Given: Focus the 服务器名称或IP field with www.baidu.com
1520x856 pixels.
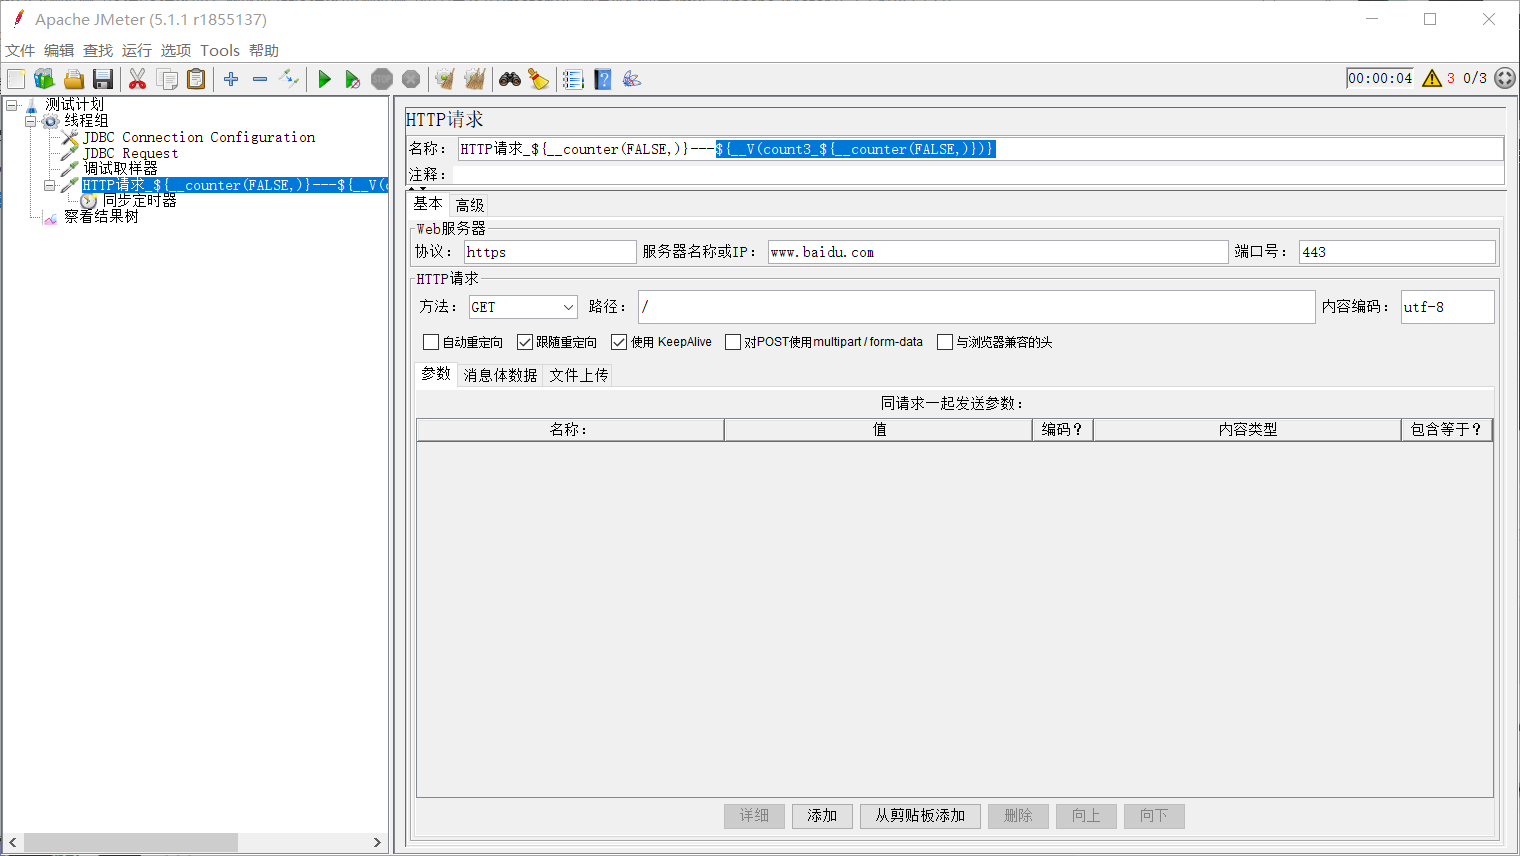Looking at the screenshot, I should pos(998,252).
